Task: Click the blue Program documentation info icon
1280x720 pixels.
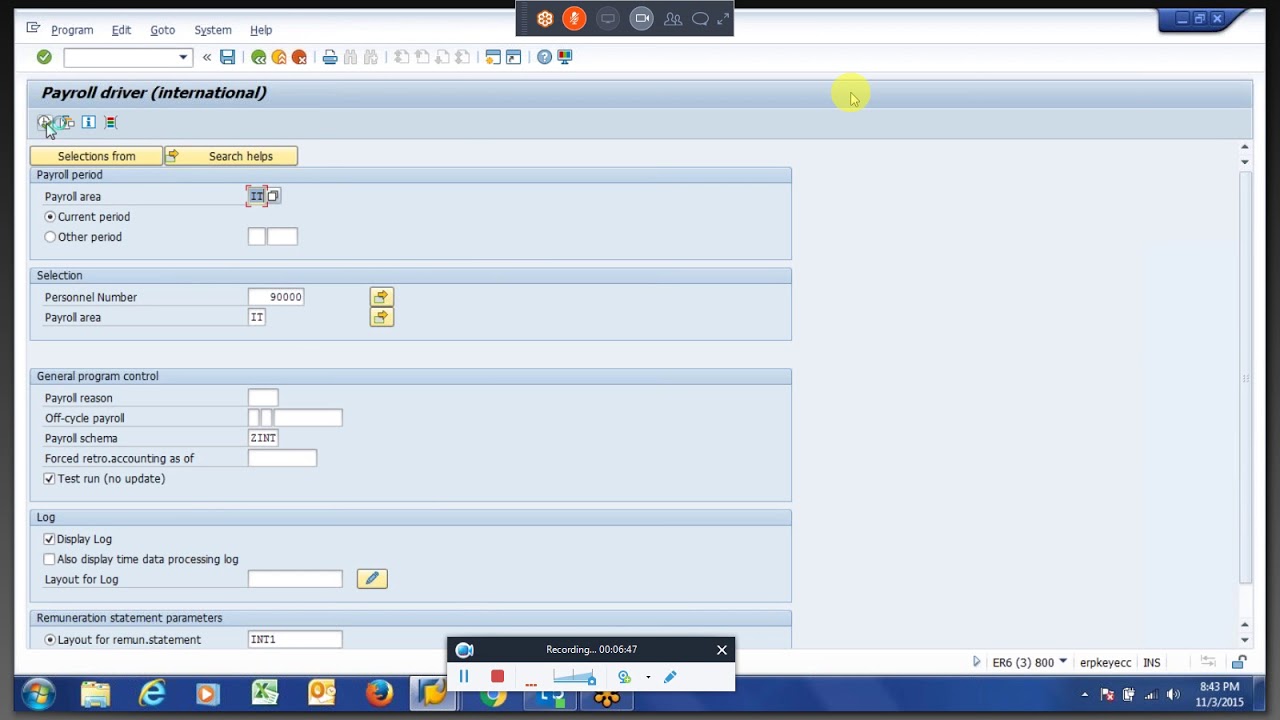Action: 88,122
